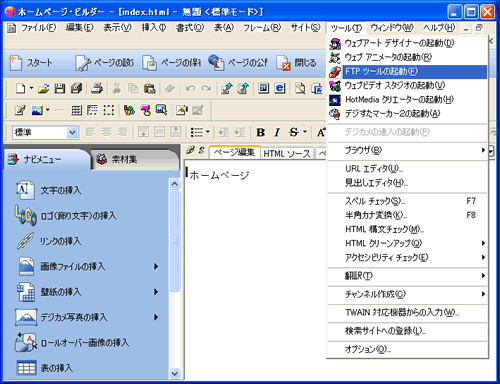Click the Internet Explorer preview icon
The height and width of the screenshot is (384, 500).
tap(280, 88)
